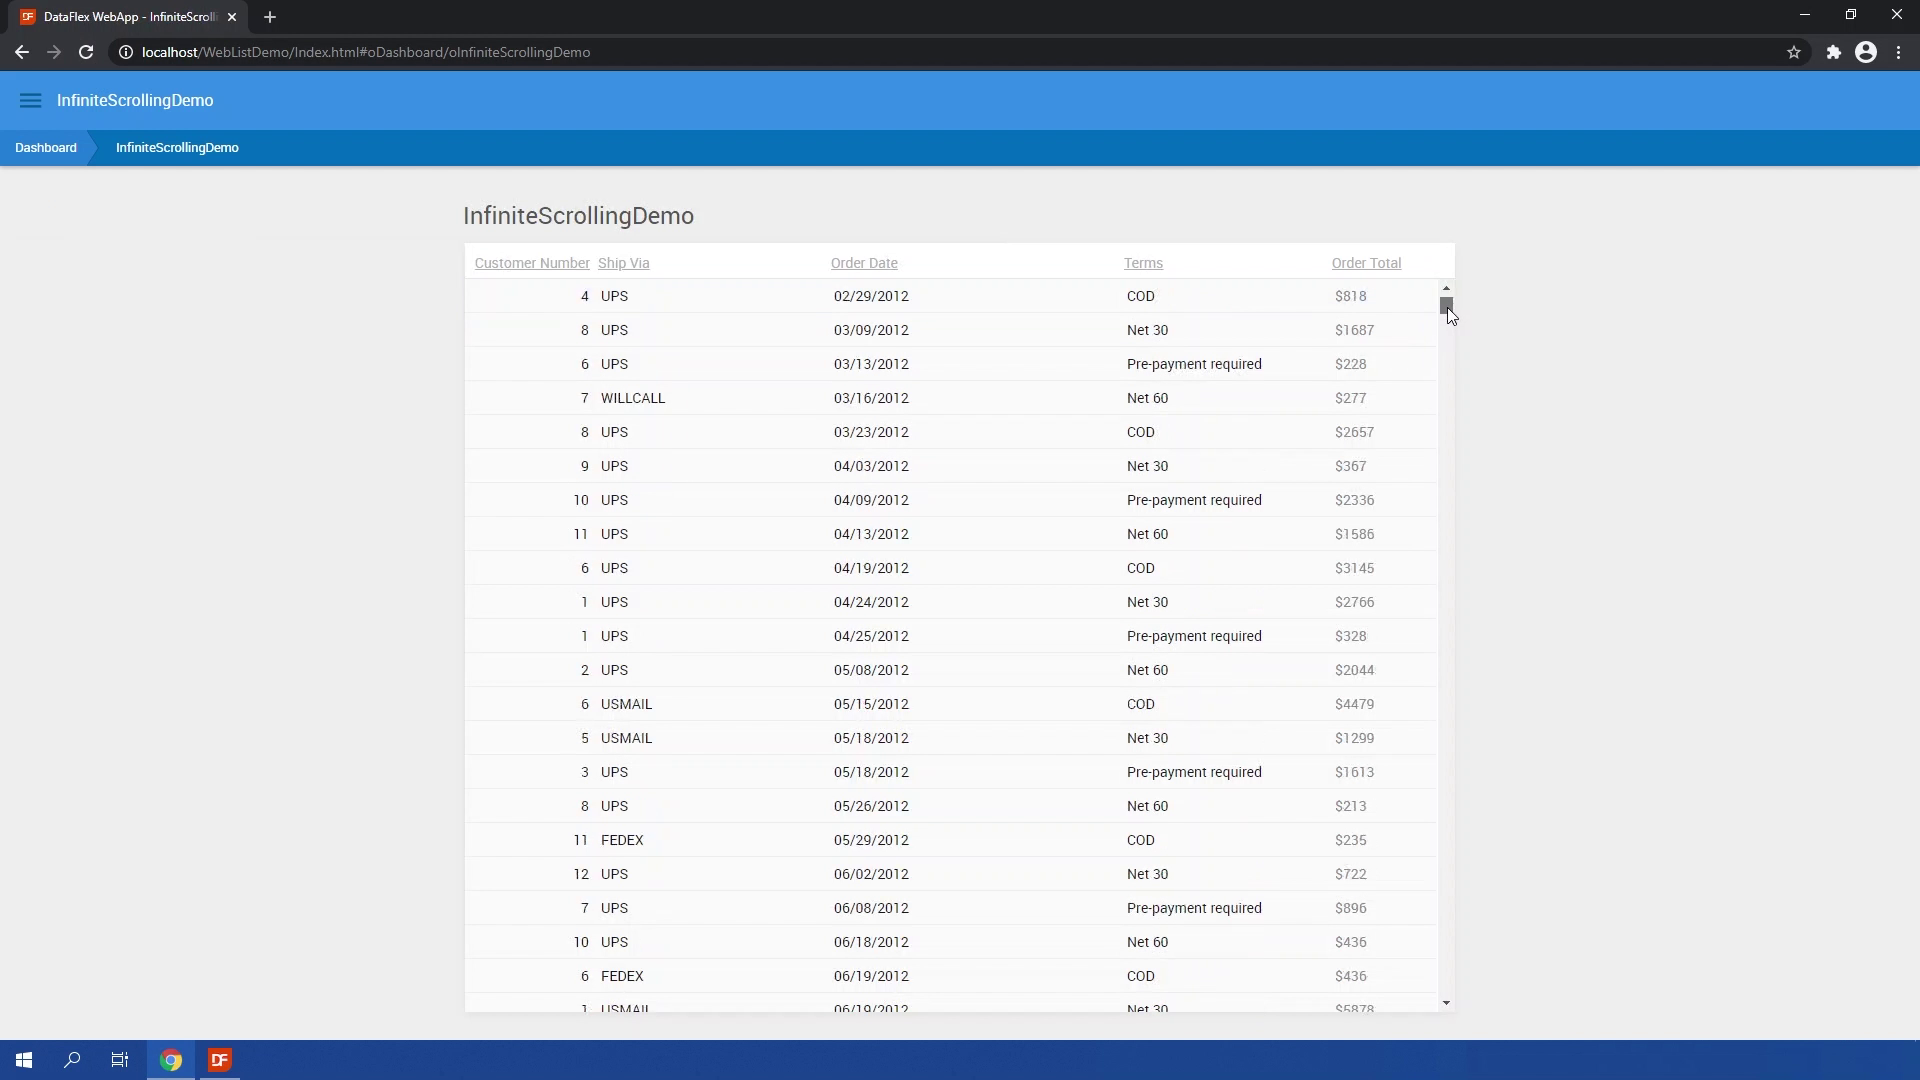
Task: Go to Dashboard breadcrumb
Action: point(46,148)
